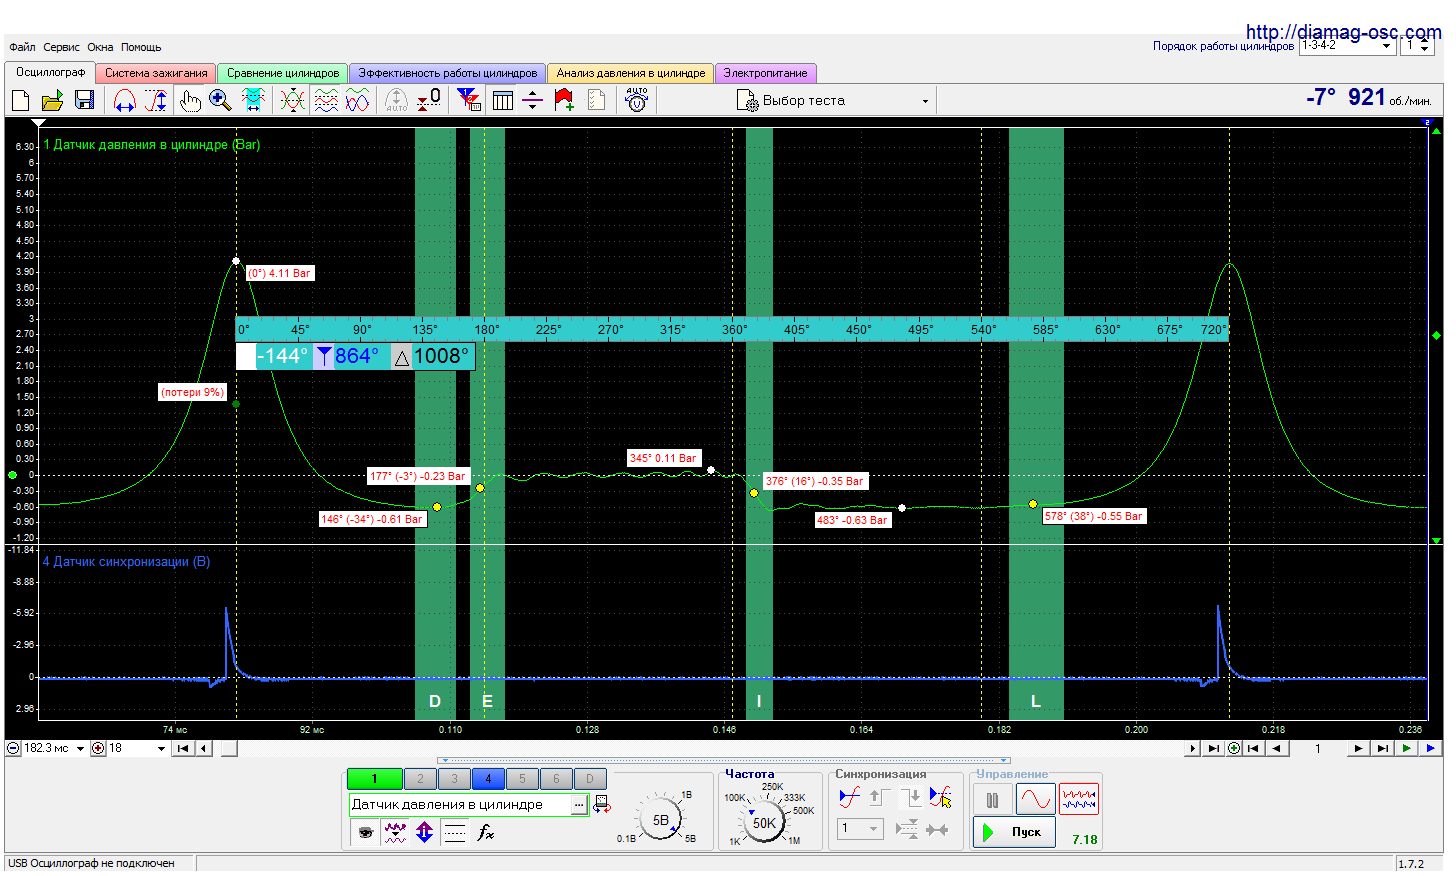This screenshot has height=876, width=1456.
Task: Click the horizontal scrollbar thumb below graph
Action: click(229, 748)
